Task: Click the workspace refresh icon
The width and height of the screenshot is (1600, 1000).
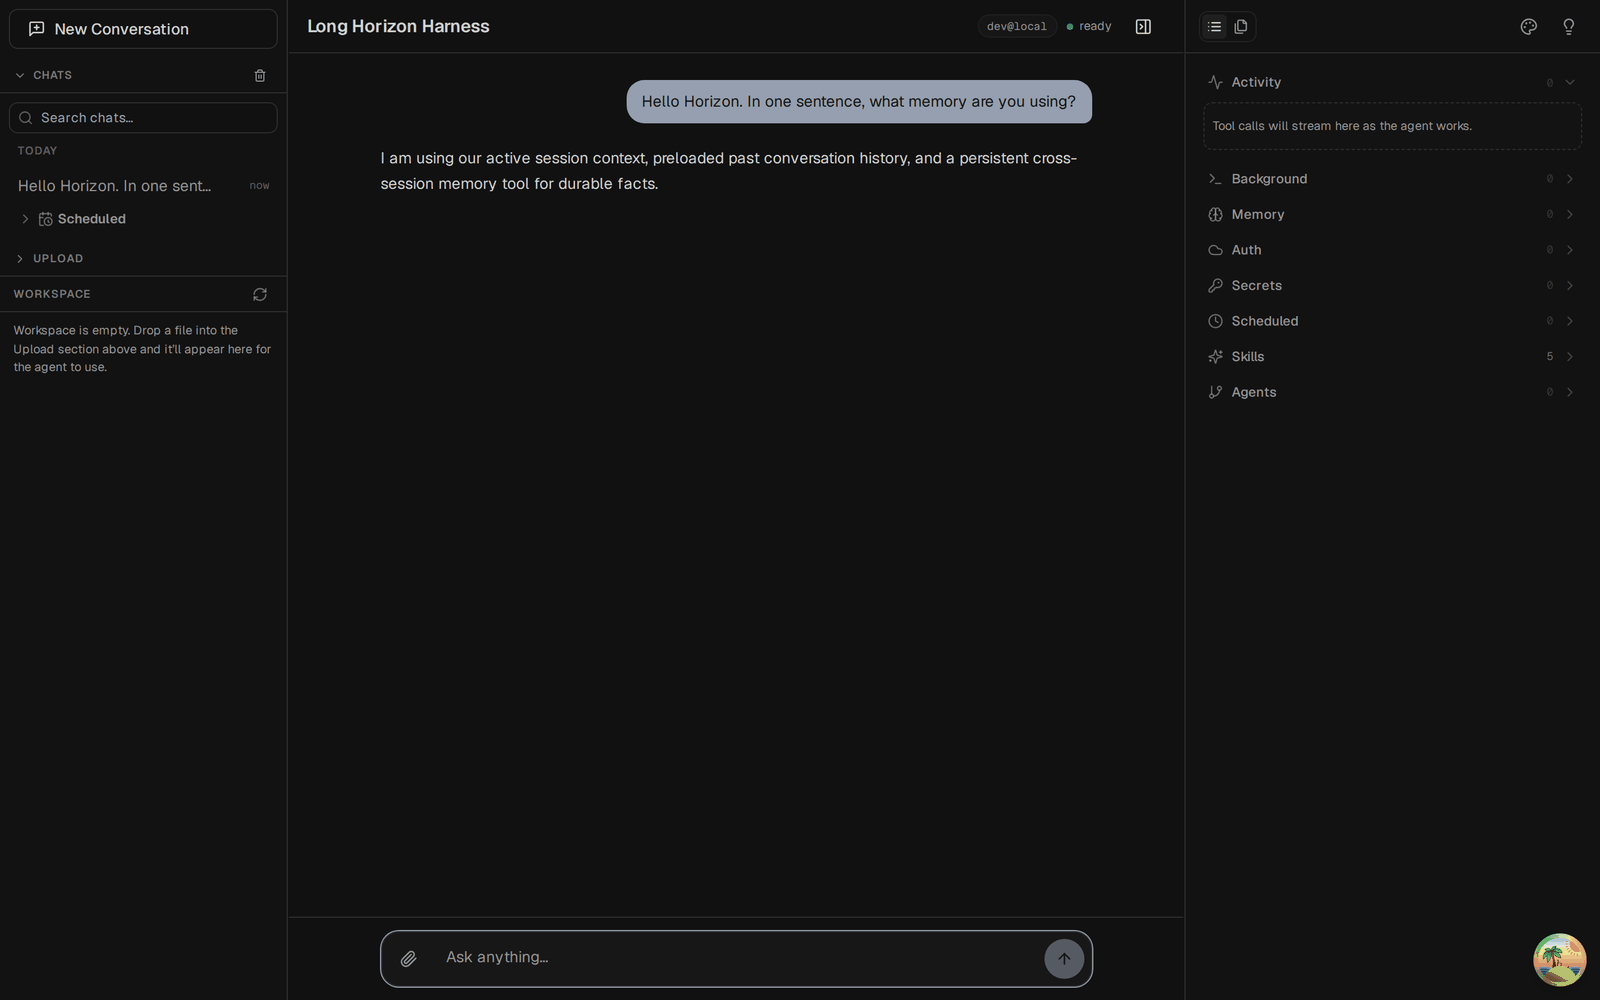Action: (x=260, y=294)
